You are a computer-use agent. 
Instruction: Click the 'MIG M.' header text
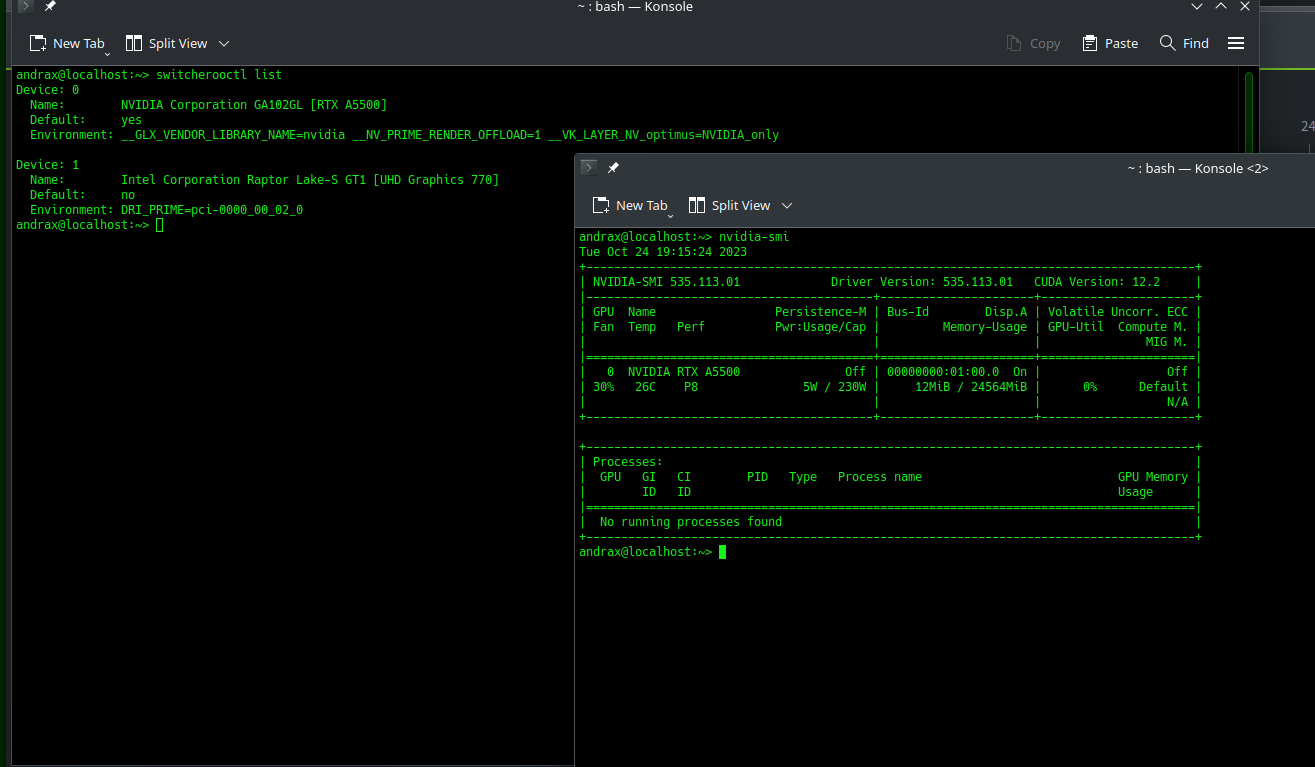pos(1167,342)
